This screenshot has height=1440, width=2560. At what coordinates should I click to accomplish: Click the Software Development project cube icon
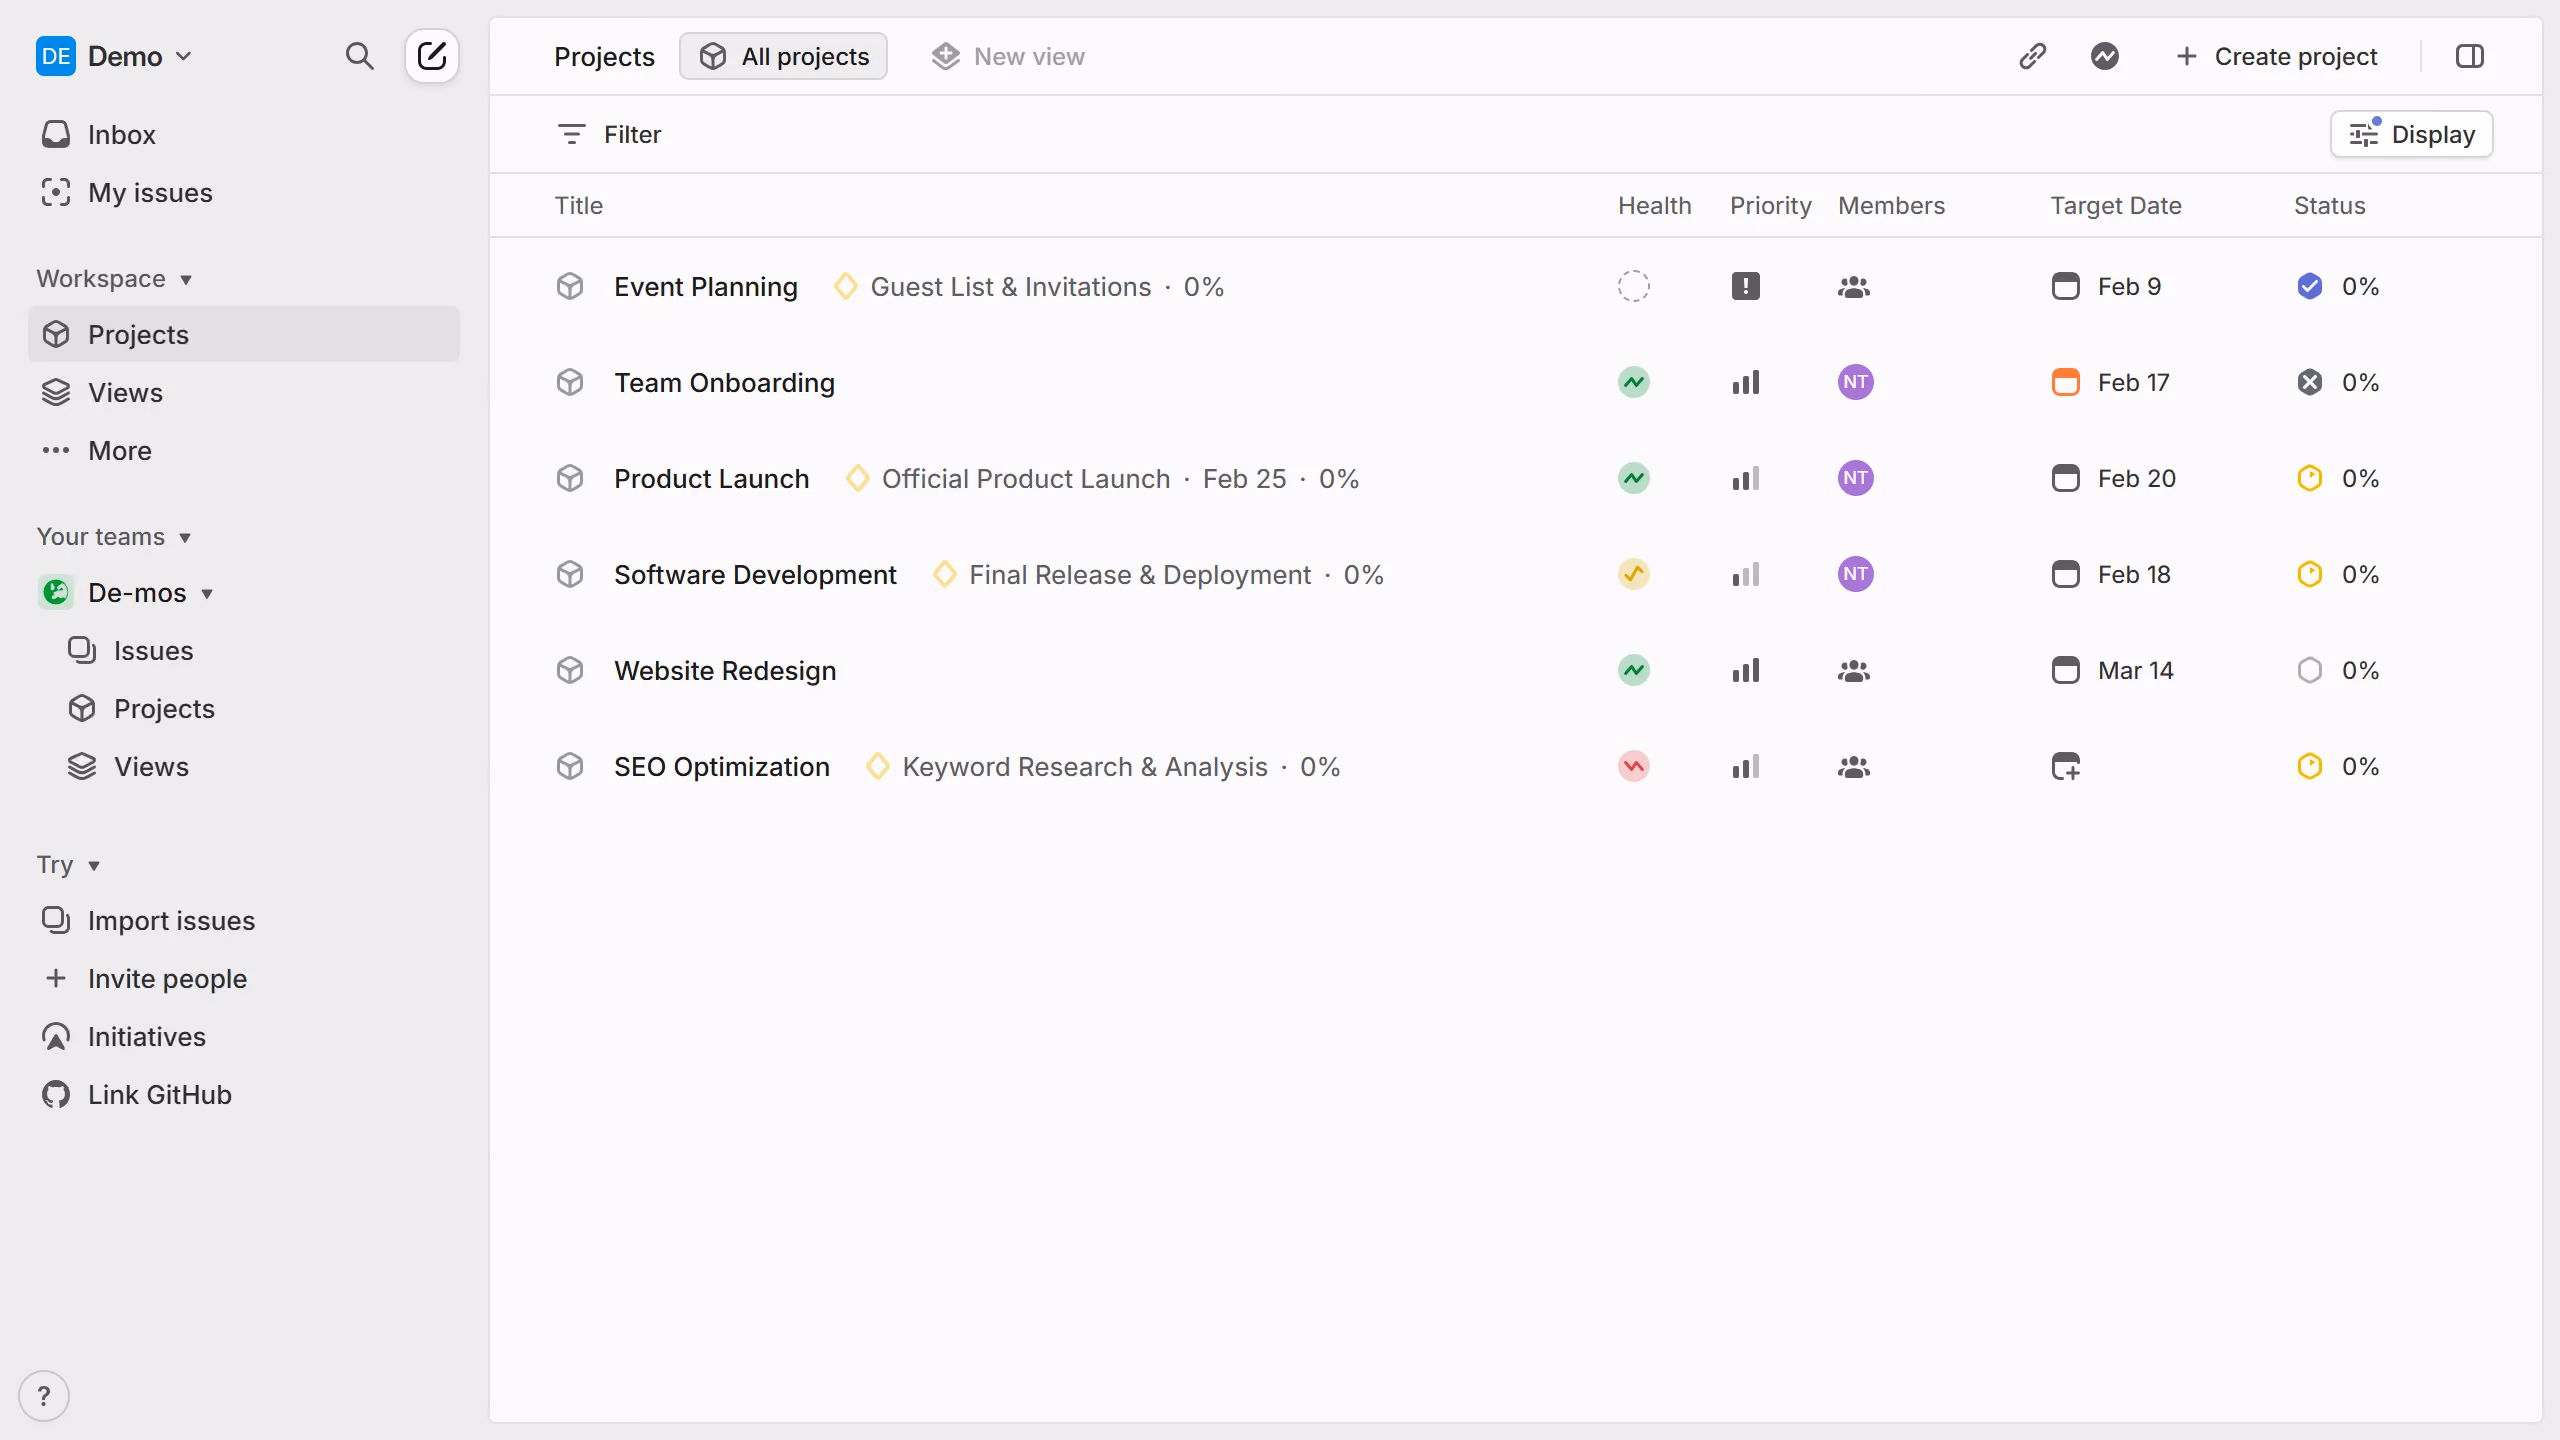[570, 574]
